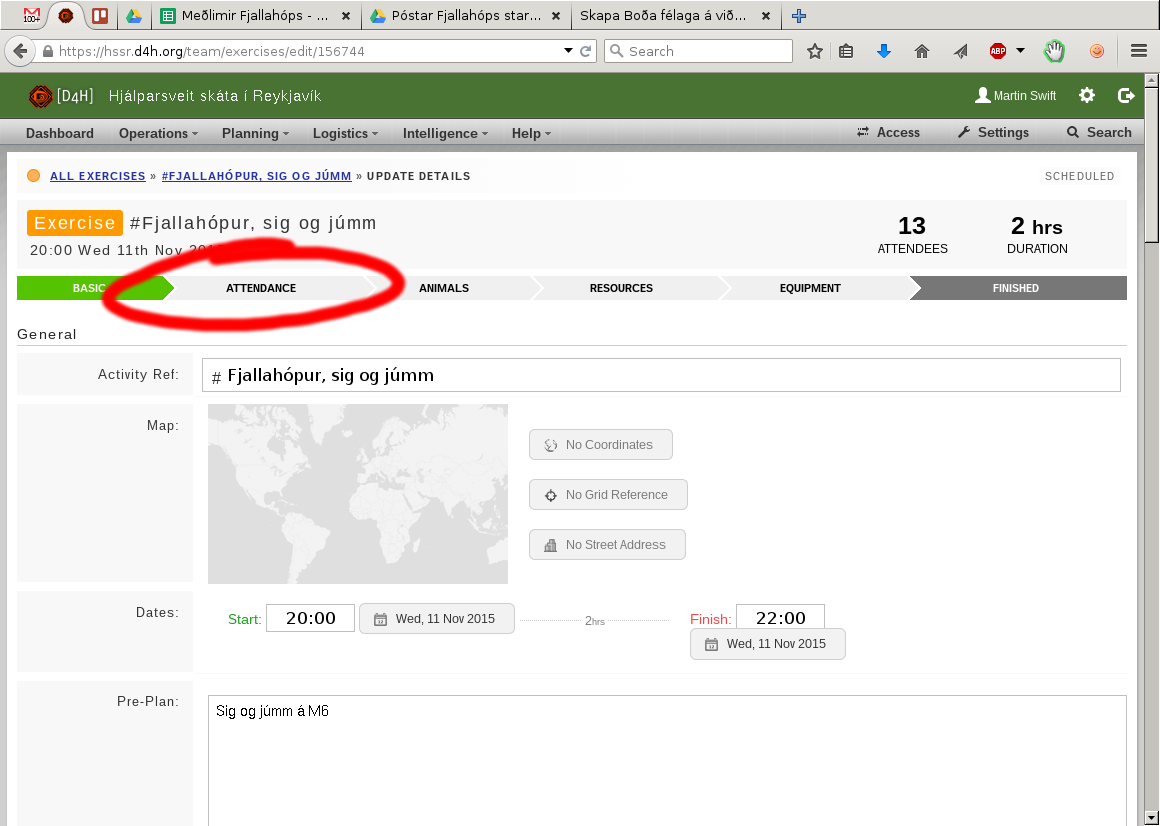
Task: Open Settings with the wrench icon
Action: point(993,132)
